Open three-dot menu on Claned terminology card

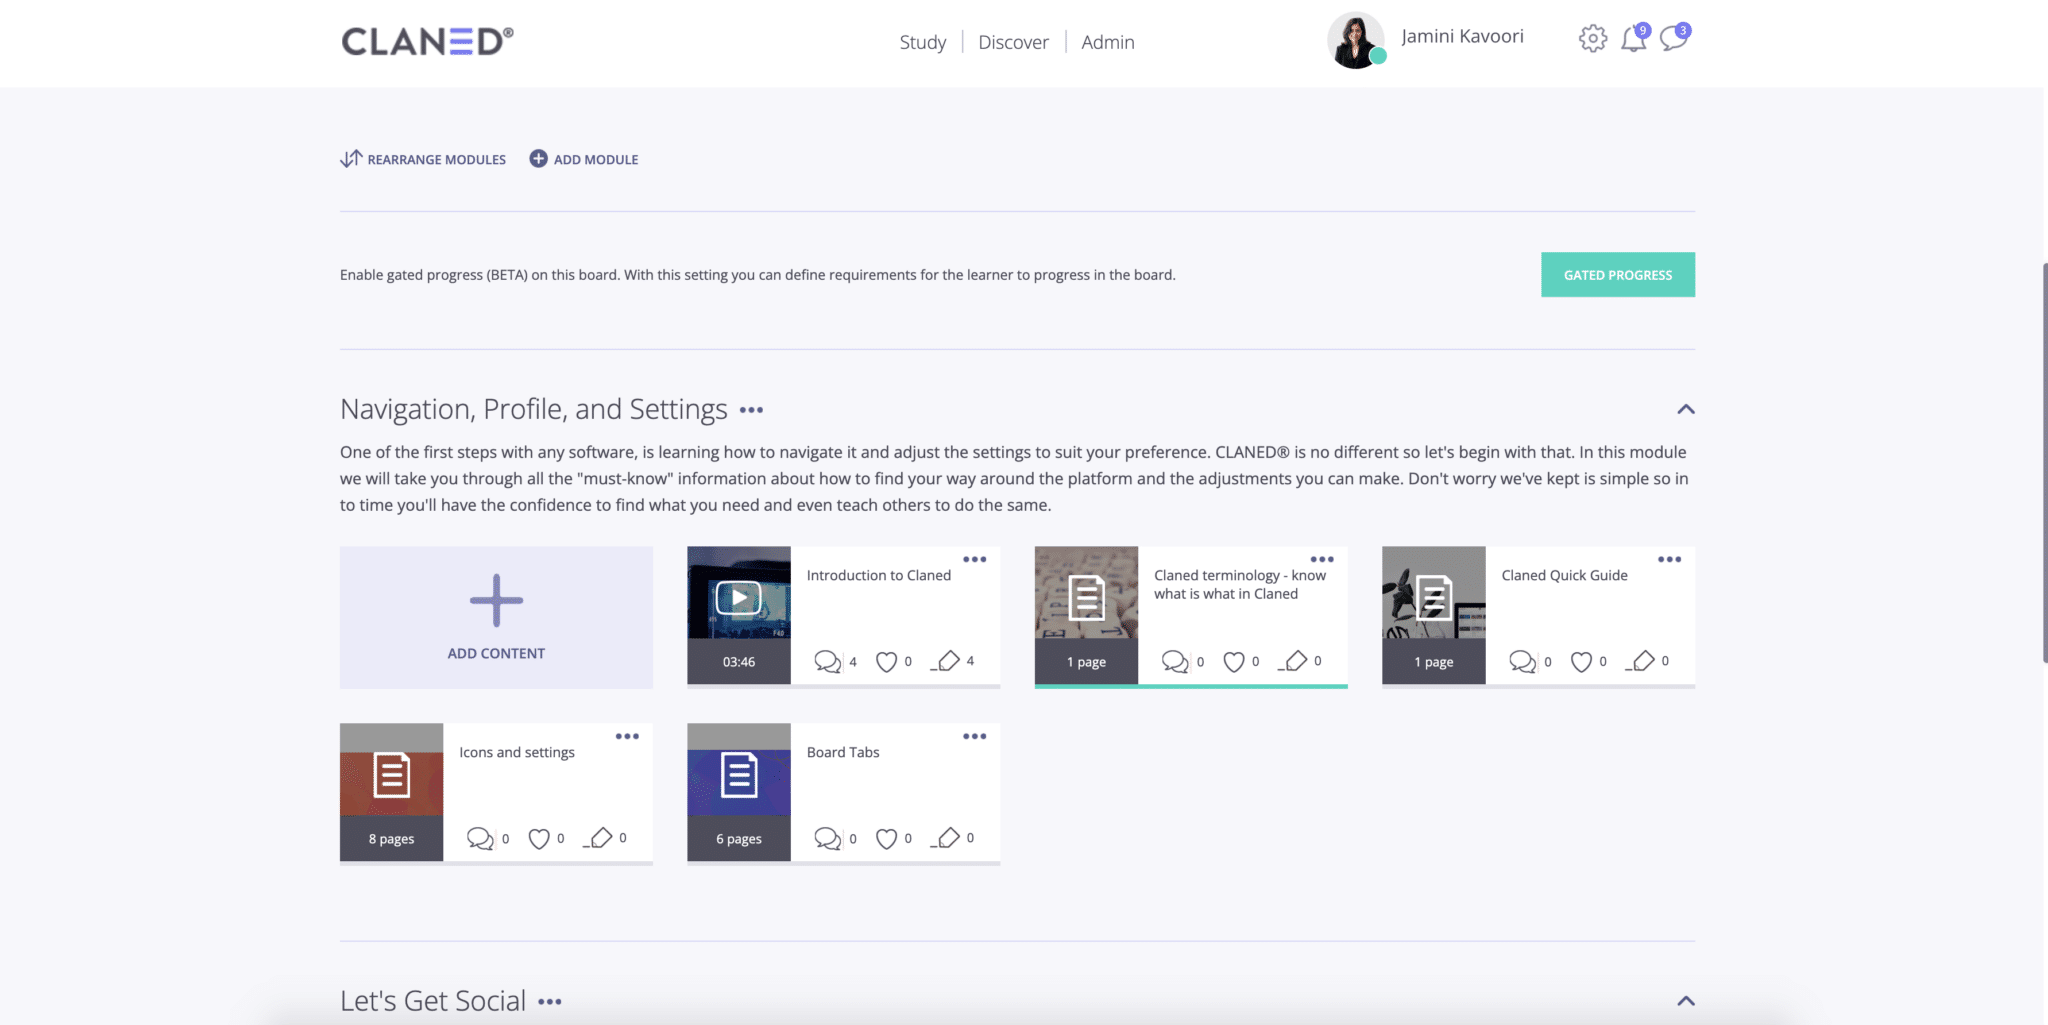pyautogui.click(x=1322, y=559)
